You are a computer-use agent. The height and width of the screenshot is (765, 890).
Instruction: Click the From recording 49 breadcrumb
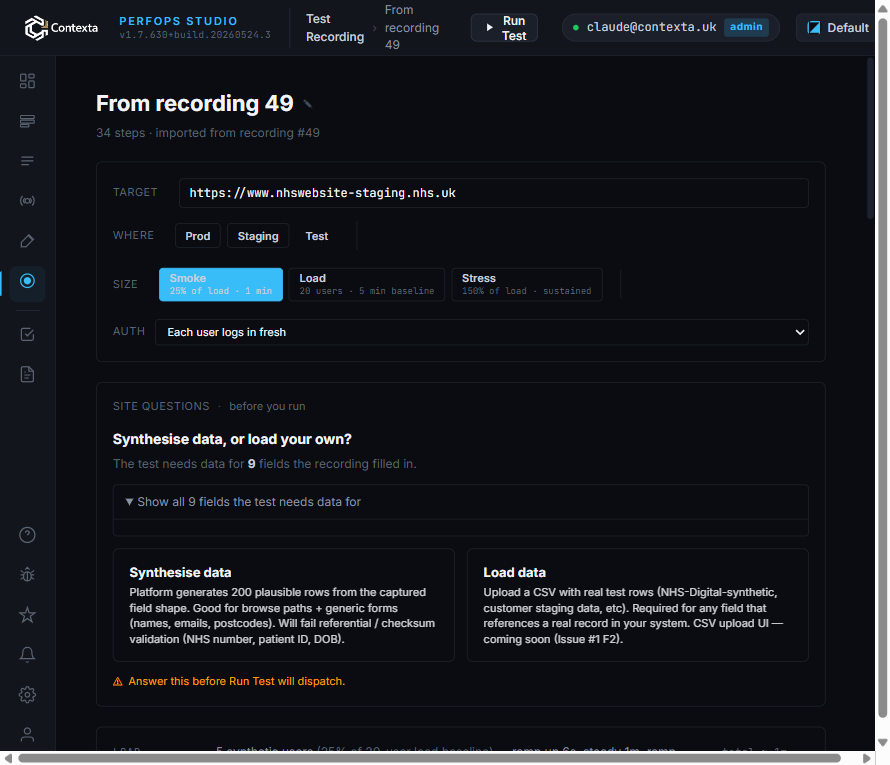(x=412, y=27)
